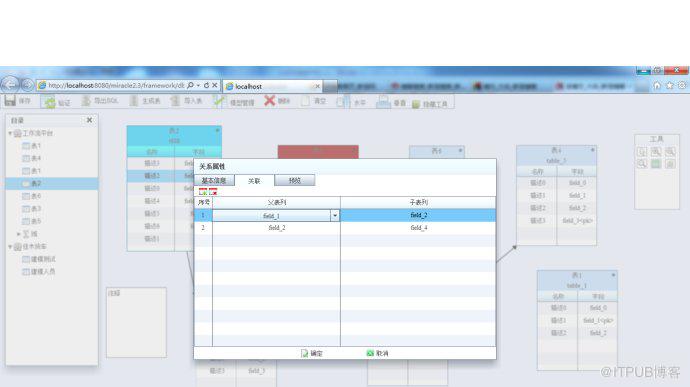Collapse the tree group containing 建模测试
The image size is (690, 387).
pos(10,247)
